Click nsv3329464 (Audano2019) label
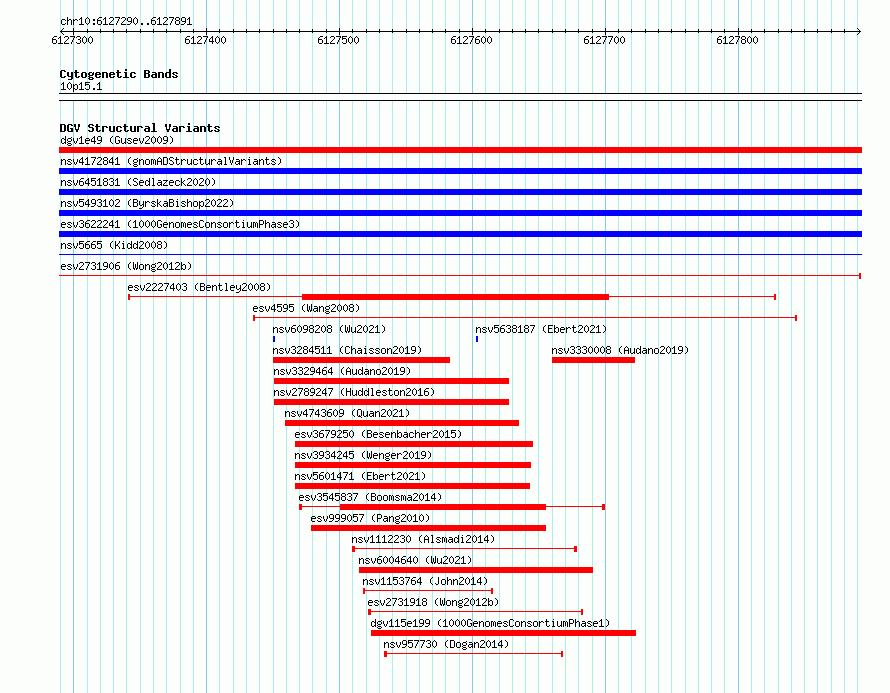Screen dimensions: 890x693 pos(342,371)
